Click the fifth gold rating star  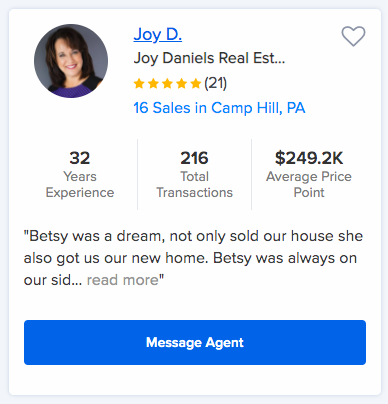click(196, 83)
